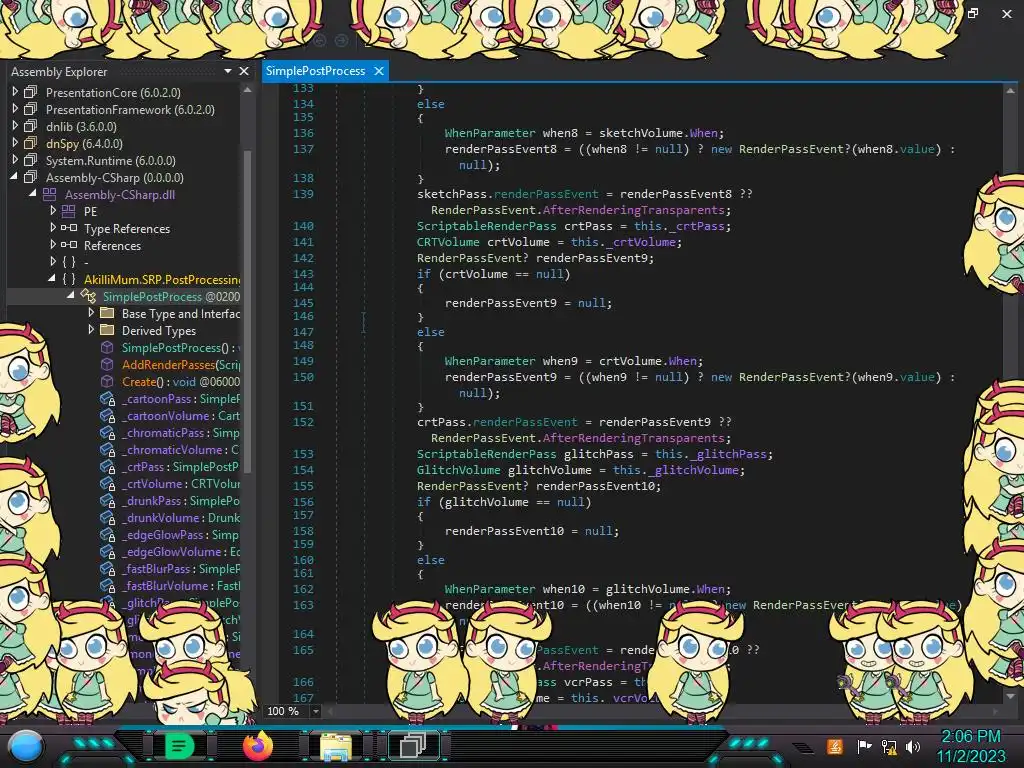Close the SimplePostProcess document tab
The width and height of the screenshot is (1024, 768).
(x=379, y=71)
